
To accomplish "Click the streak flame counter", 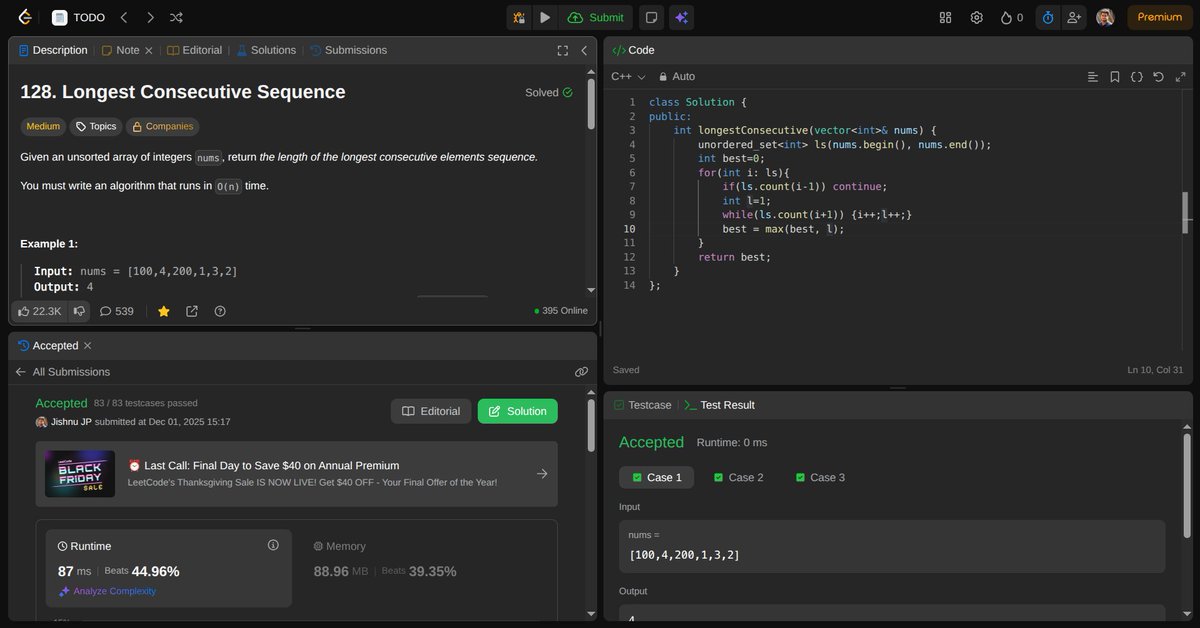I will 1011,17.
